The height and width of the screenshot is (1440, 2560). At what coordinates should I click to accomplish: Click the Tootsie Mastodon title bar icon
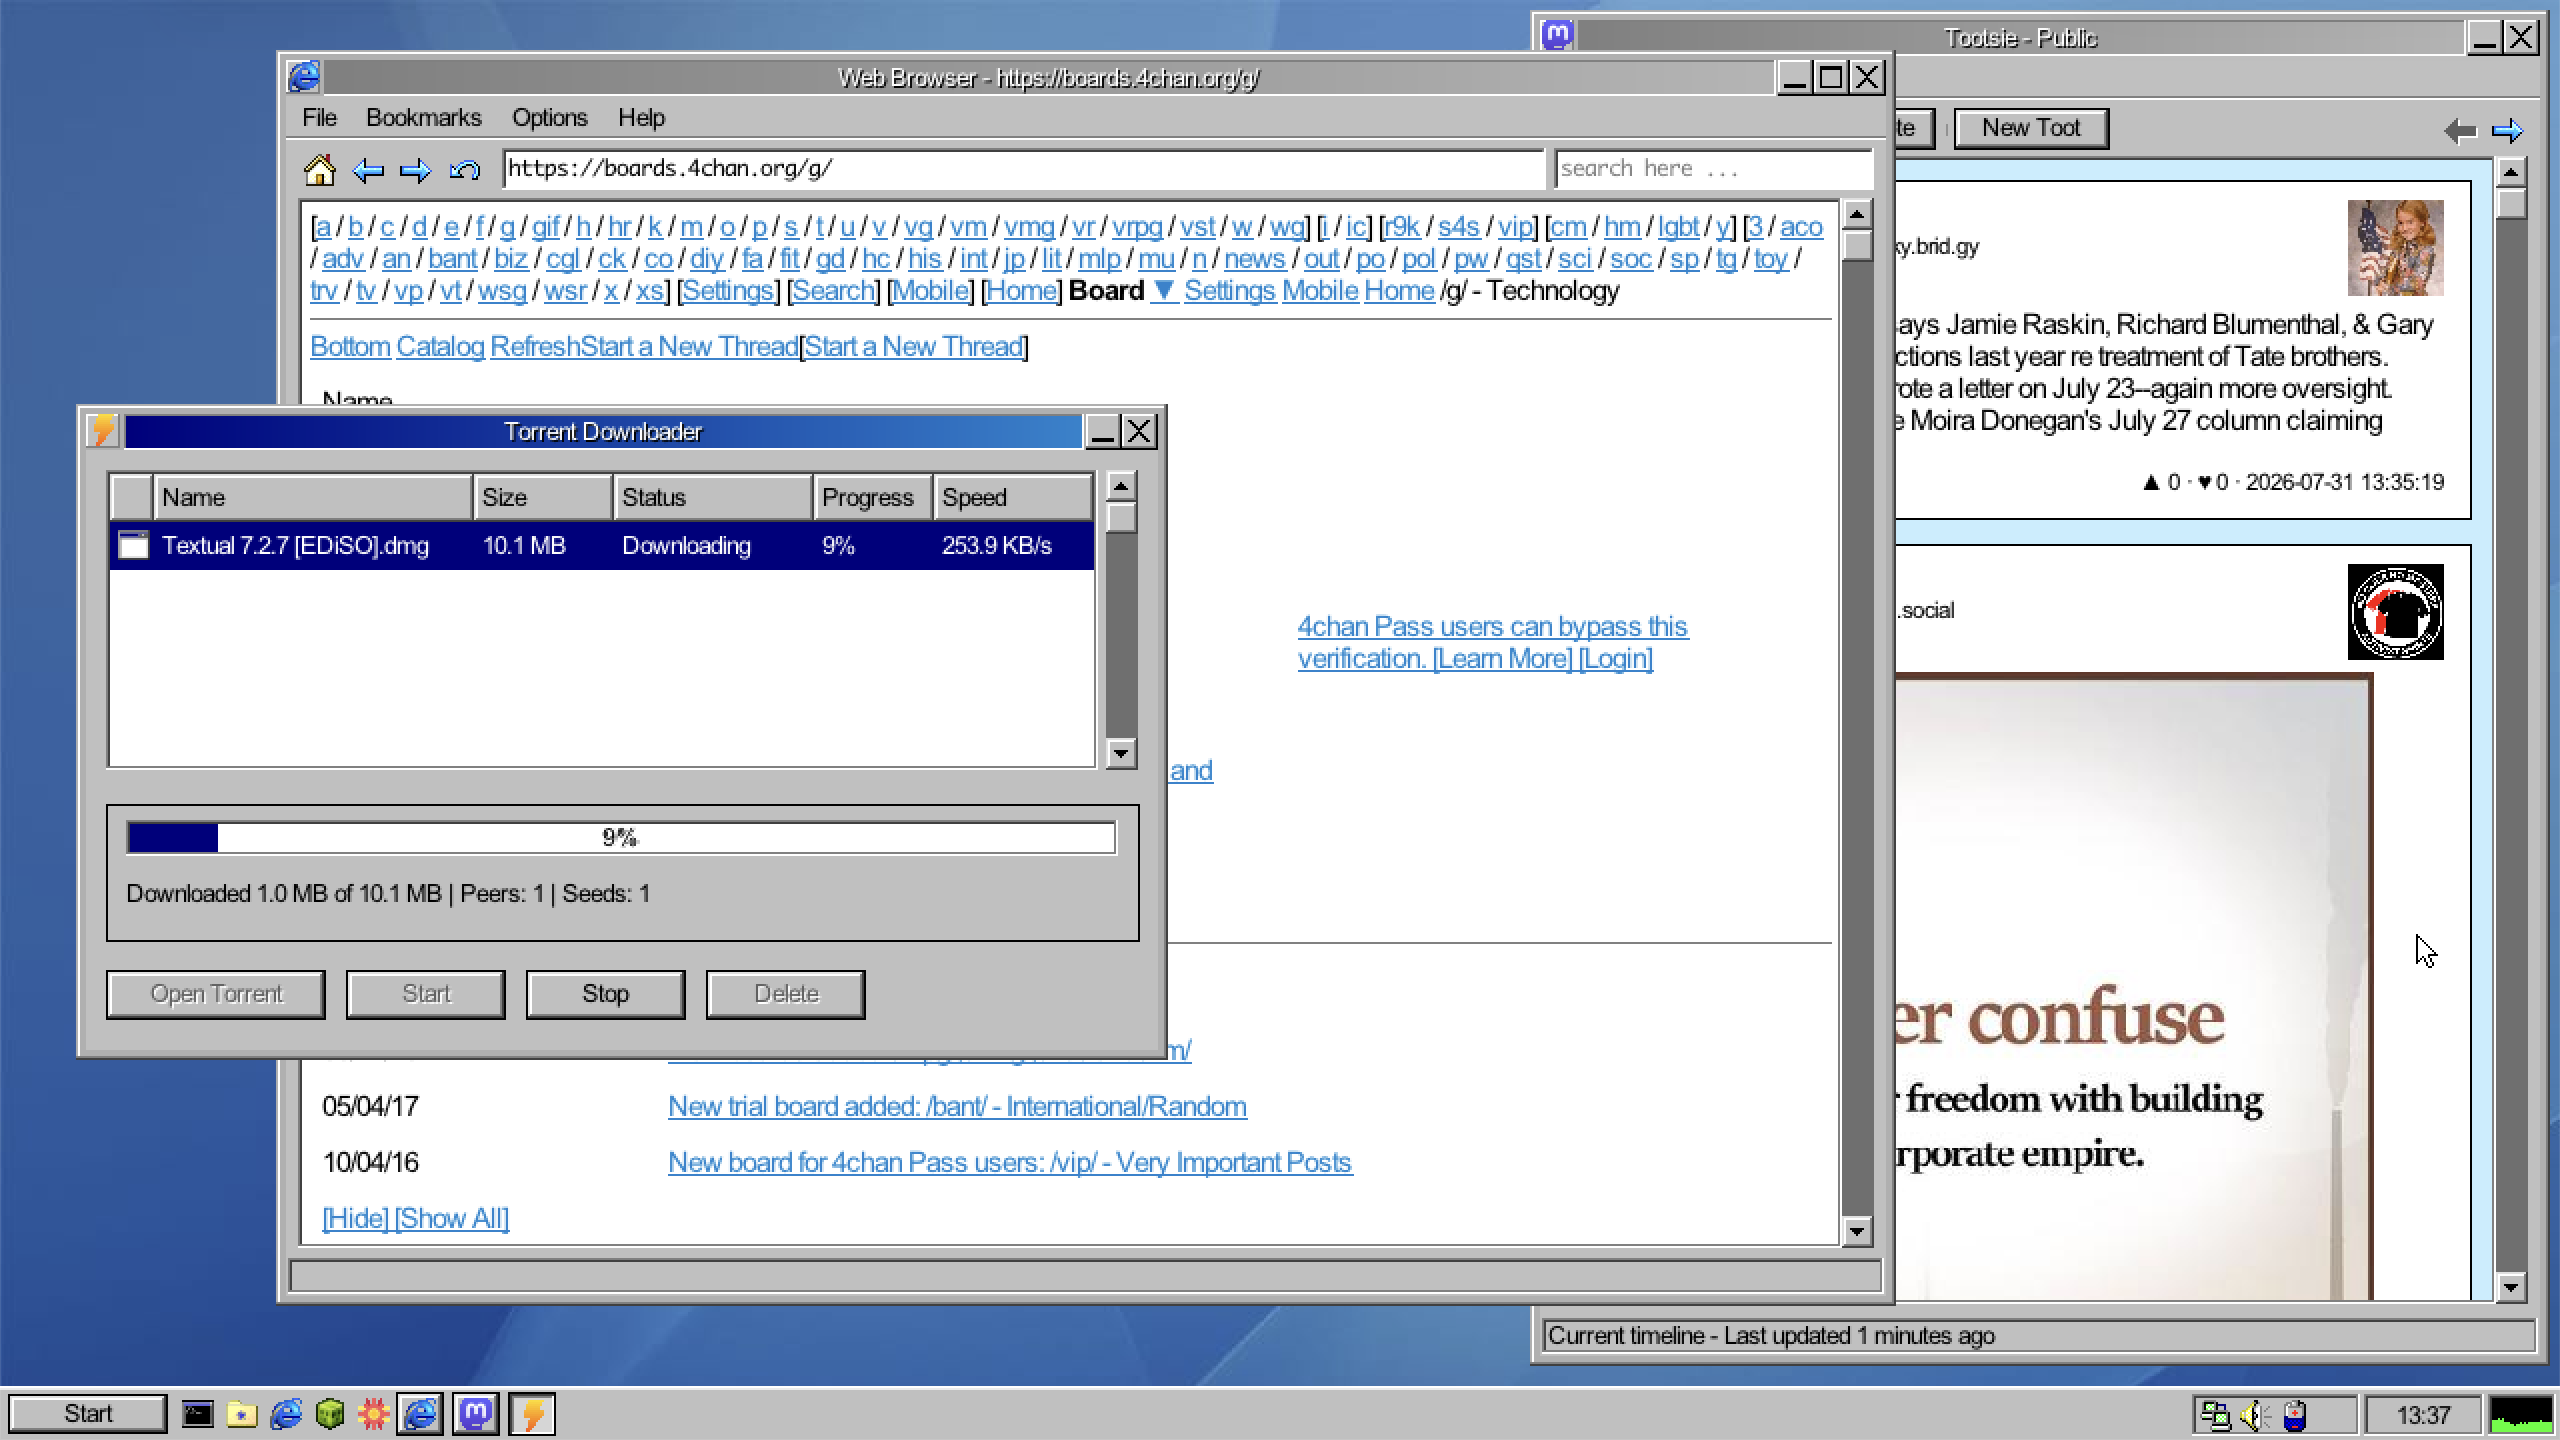click(1558, 37)
